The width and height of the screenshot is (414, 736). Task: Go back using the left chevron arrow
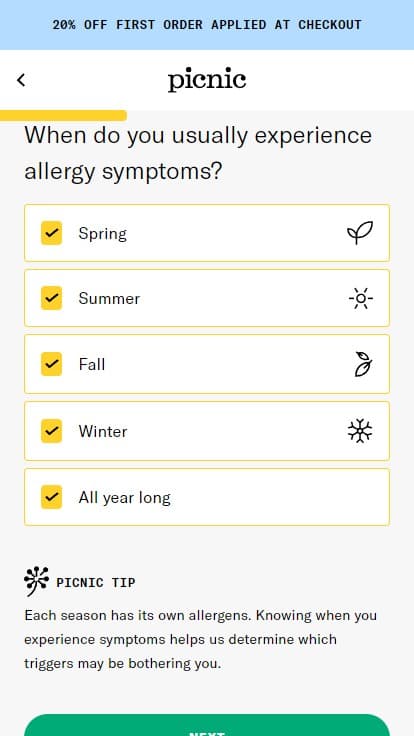point(21,80)
